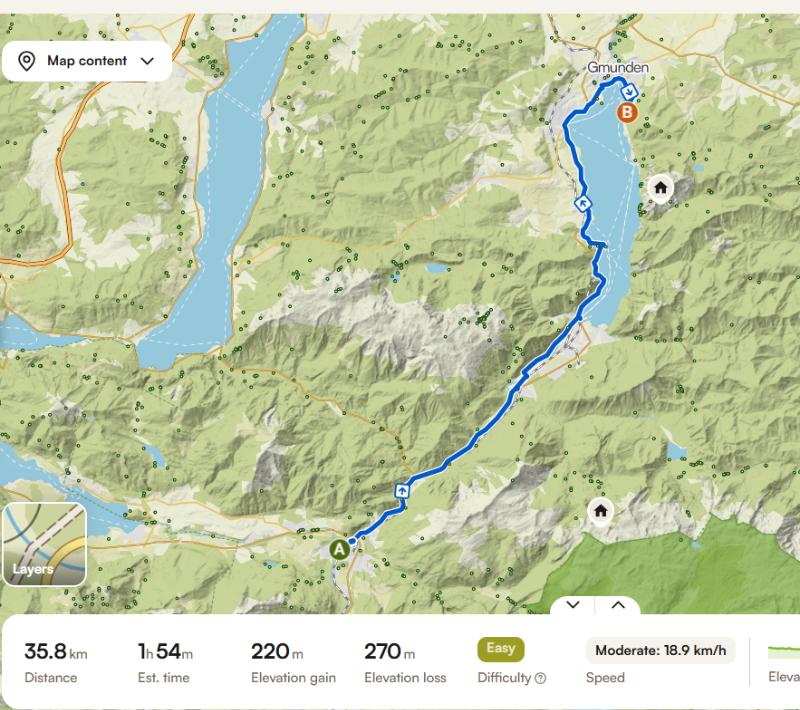
Task: Click the upward arrow waypoint near the route start
Action: pos(402,491)
